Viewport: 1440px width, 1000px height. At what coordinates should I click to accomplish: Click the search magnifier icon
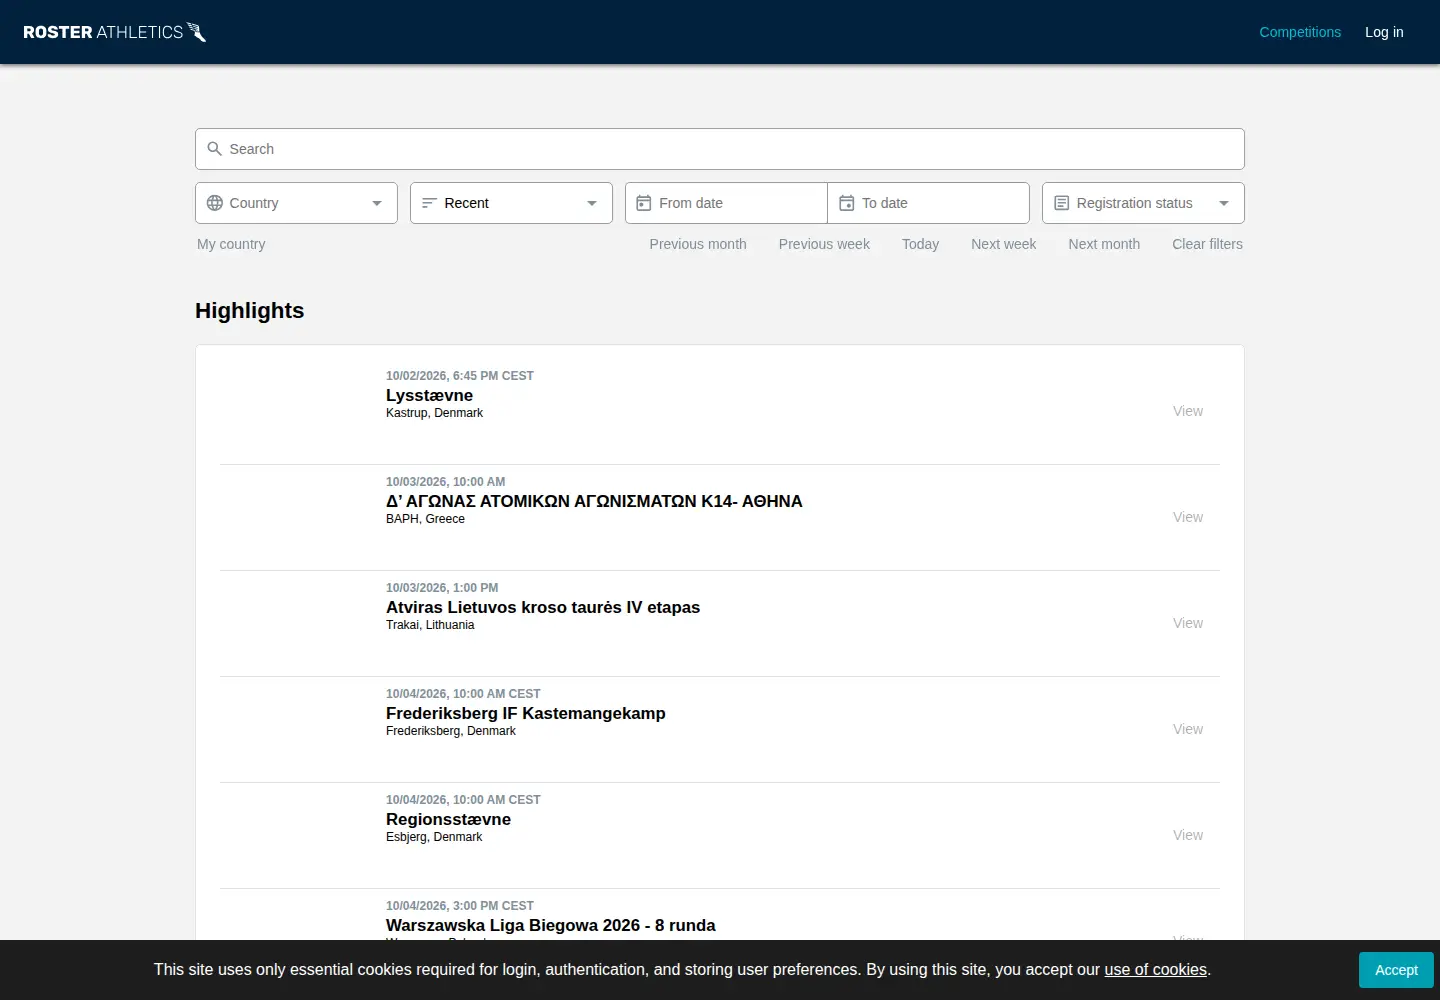[214, 149]
